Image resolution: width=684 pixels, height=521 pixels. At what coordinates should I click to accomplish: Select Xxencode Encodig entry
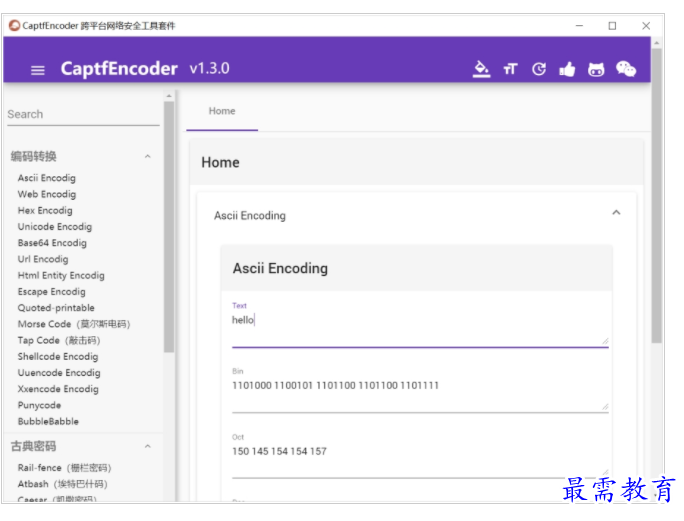[58, 389]
